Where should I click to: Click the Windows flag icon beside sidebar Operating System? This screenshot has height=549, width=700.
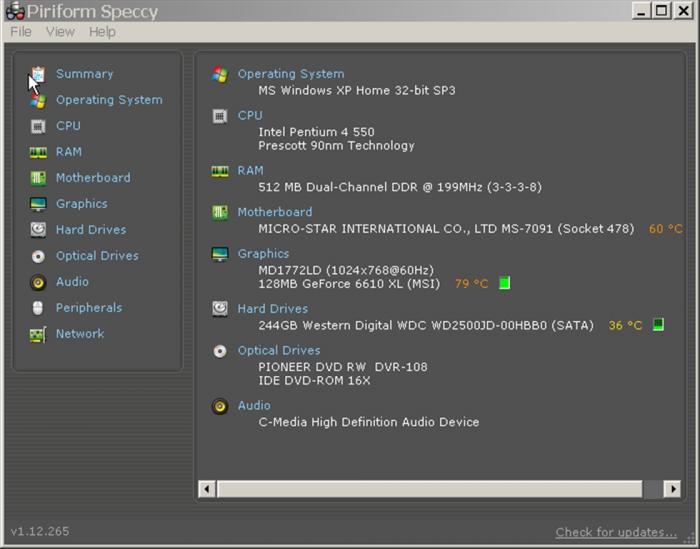click(38, 101)
